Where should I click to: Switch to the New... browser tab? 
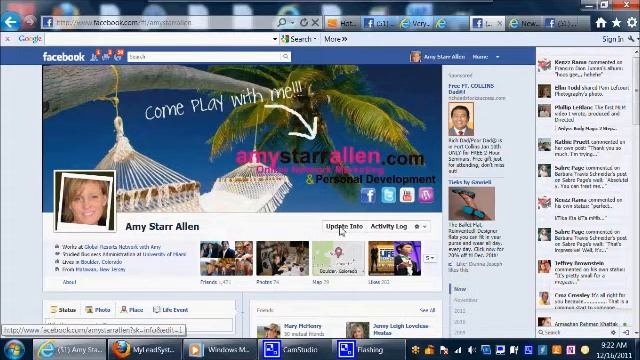(525, 23)
